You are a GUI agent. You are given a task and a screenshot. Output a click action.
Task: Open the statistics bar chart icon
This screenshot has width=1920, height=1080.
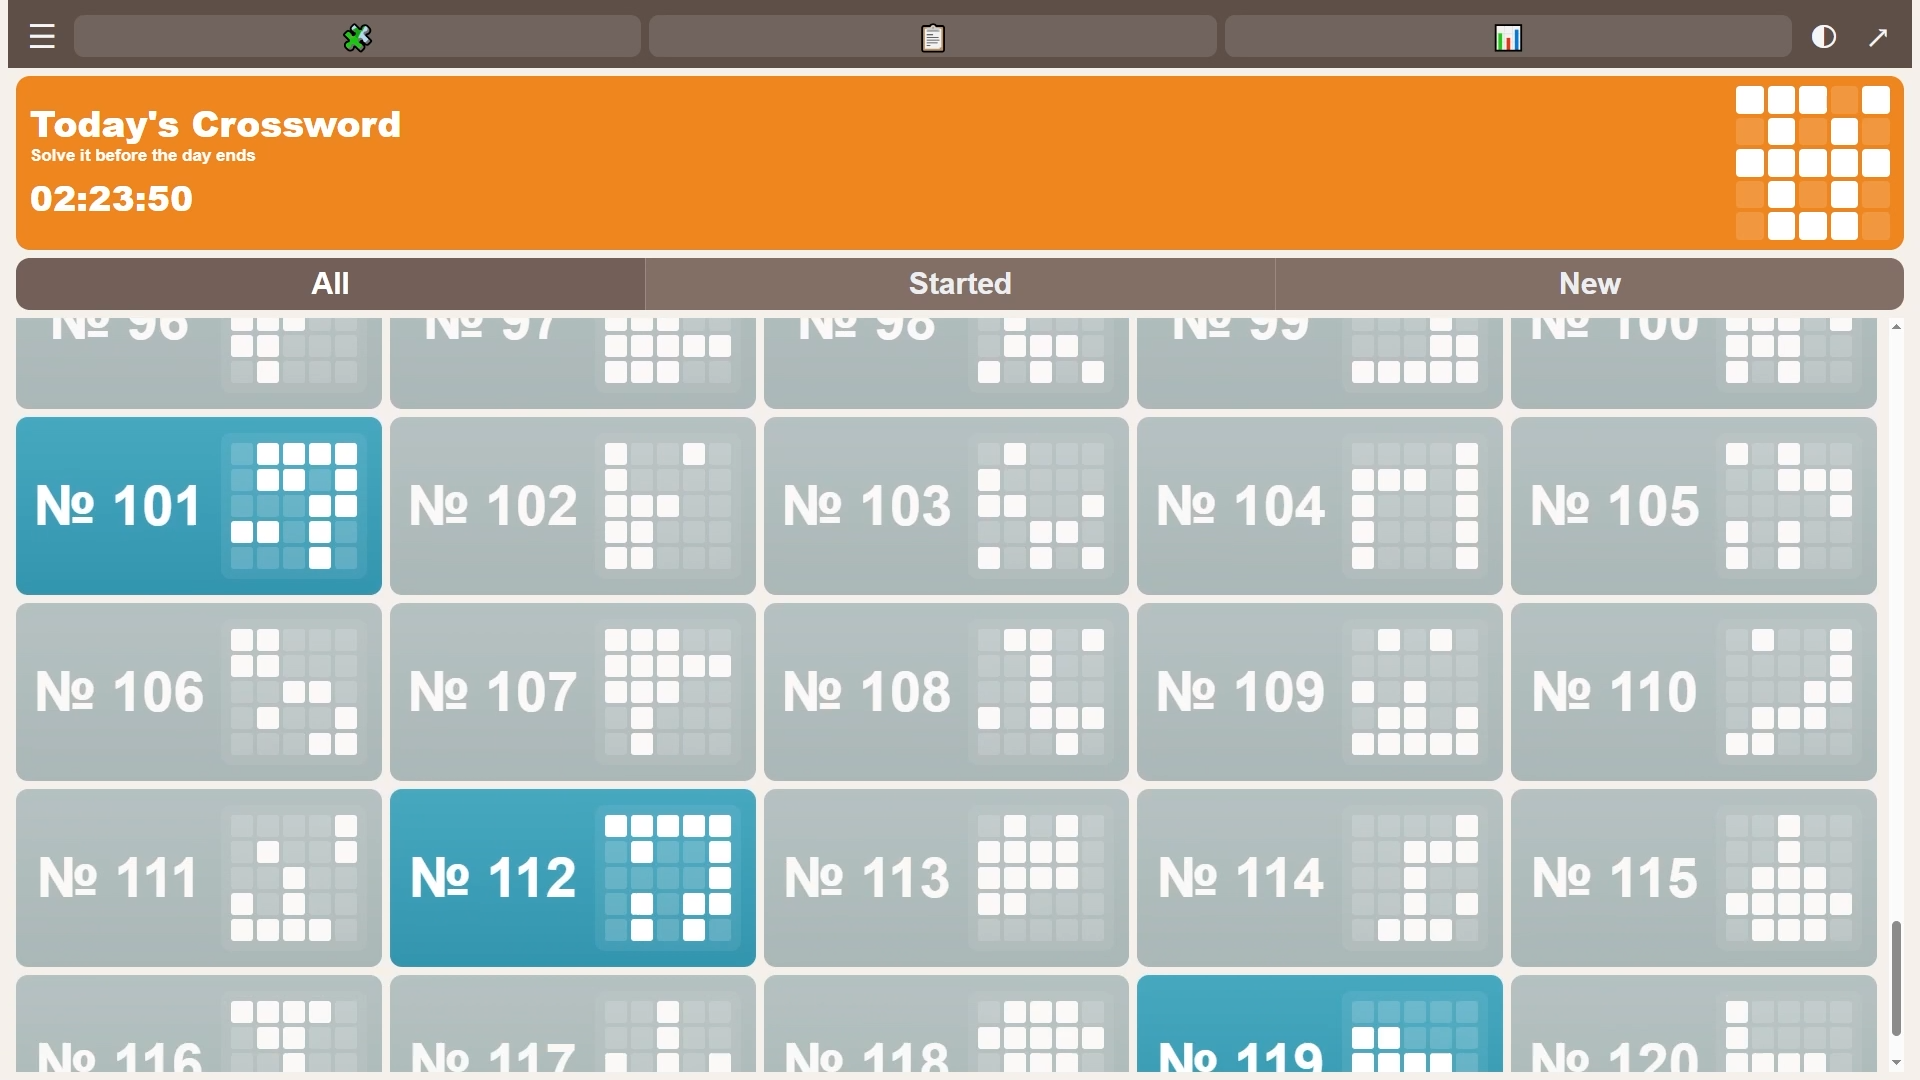click(x=1508, y=37)
